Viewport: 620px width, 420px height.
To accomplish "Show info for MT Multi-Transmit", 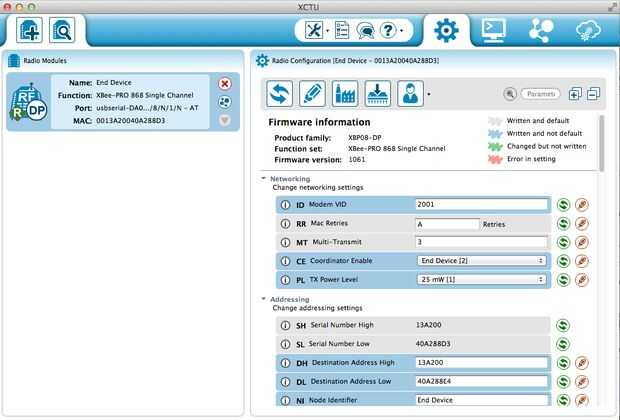I will (x=285, y=242).
